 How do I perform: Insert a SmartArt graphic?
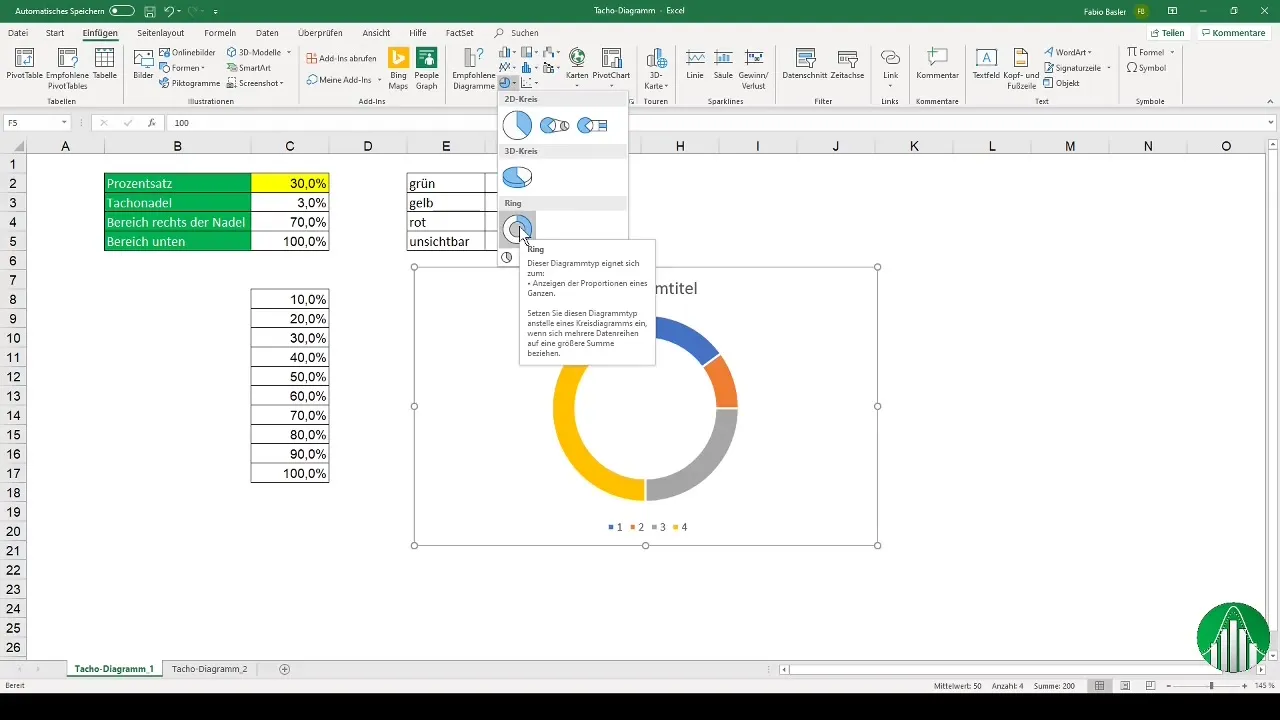(x=248, y=68)
